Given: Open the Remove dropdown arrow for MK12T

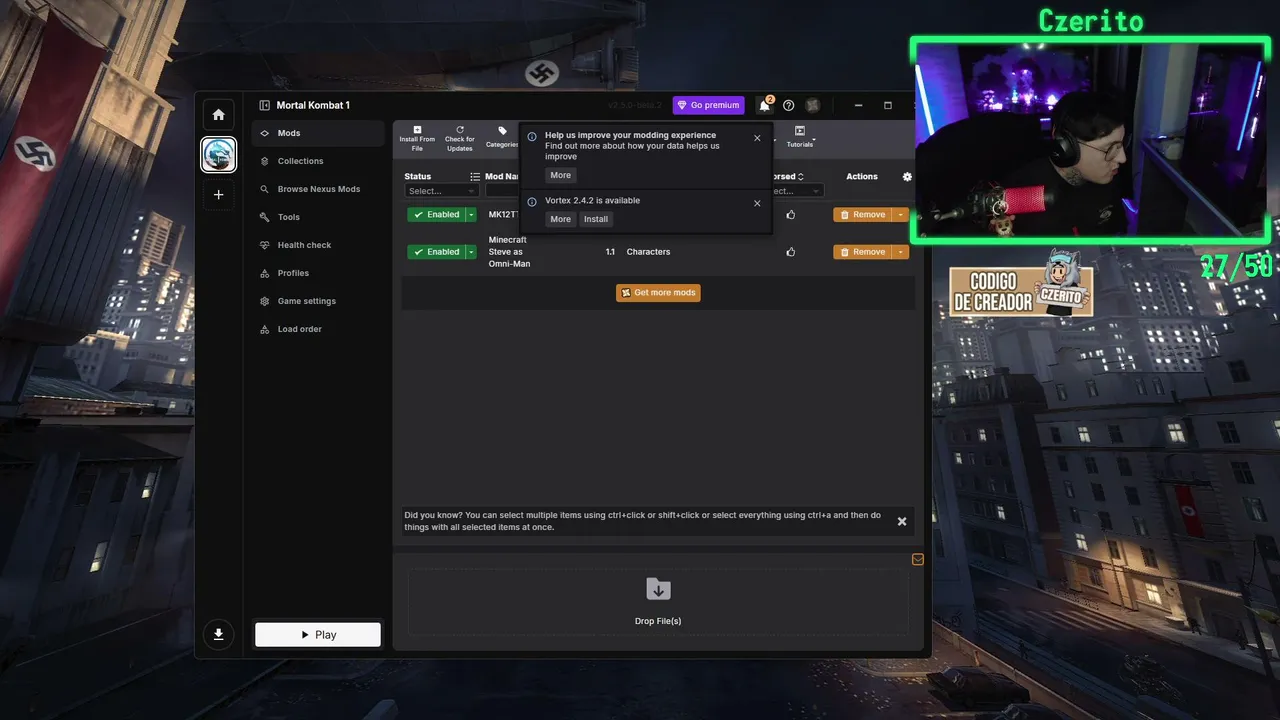Looking at the screenshot, I should (901, 215).
